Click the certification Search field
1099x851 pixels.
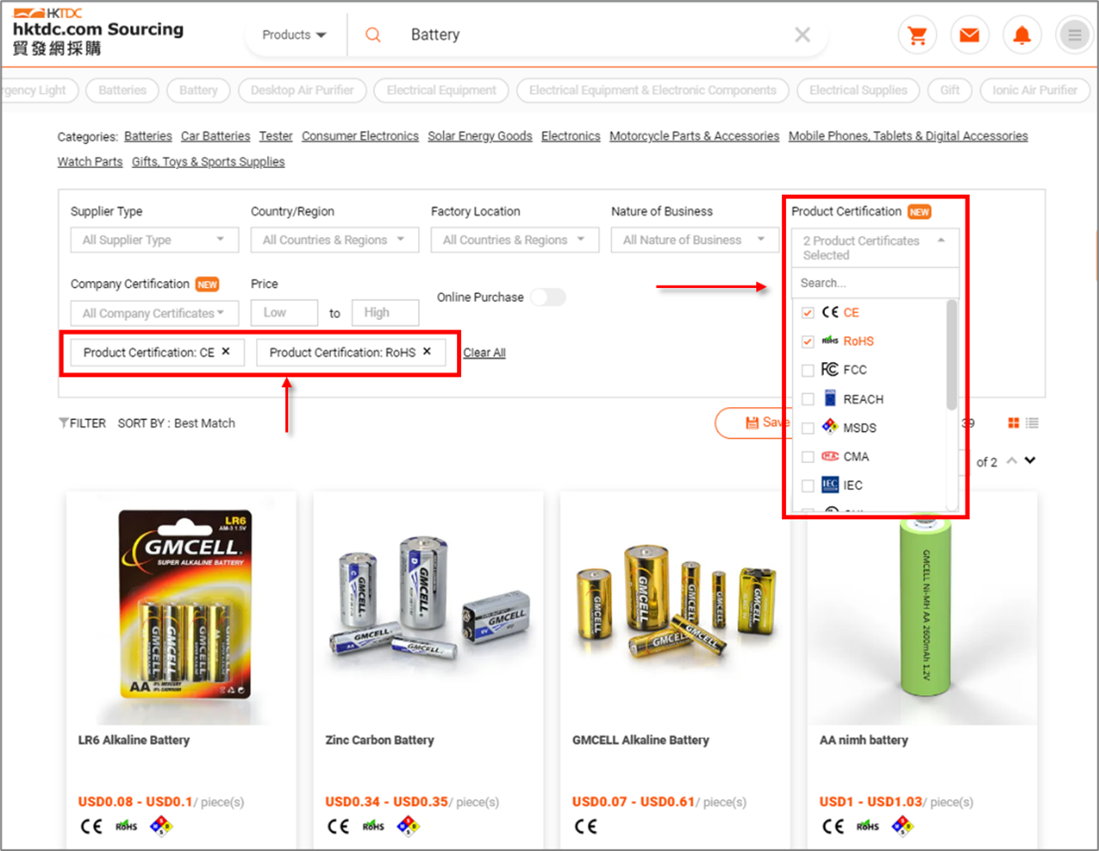click(875, 283)
